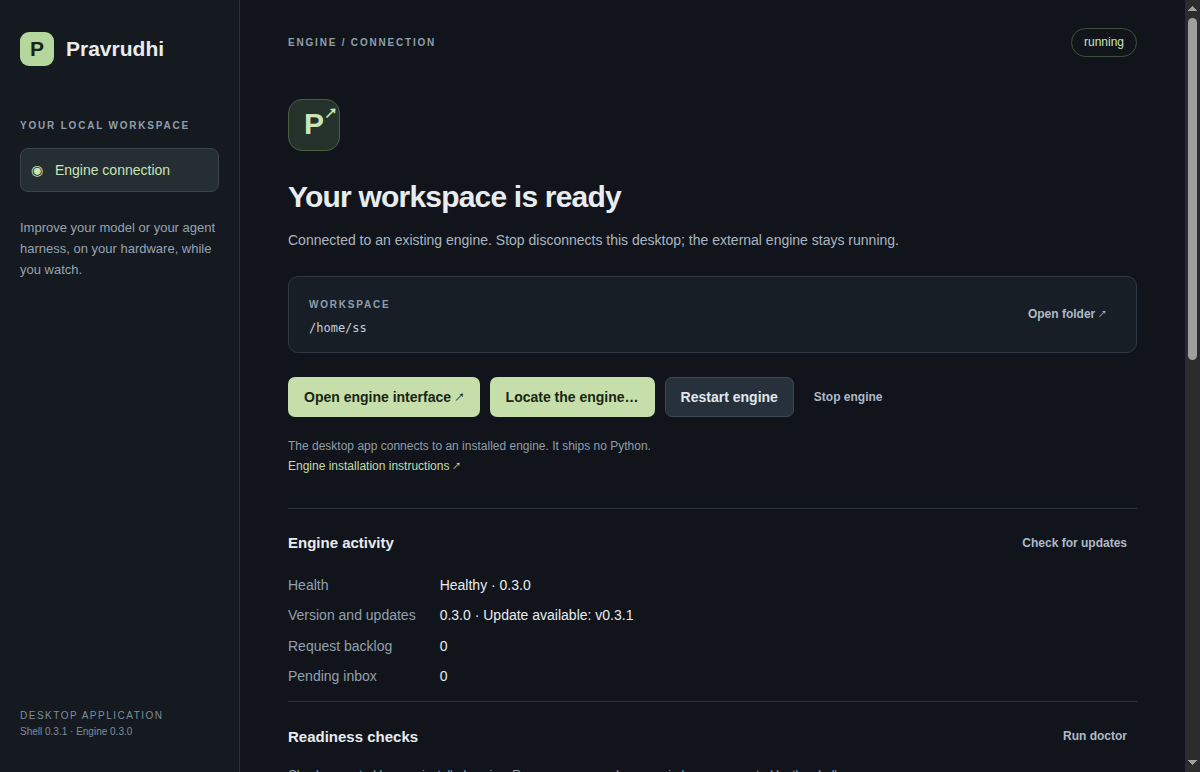Click the Pravrudhi sidebar logo icon
The width and height of the screenshot is (1200, 772).
37,49
